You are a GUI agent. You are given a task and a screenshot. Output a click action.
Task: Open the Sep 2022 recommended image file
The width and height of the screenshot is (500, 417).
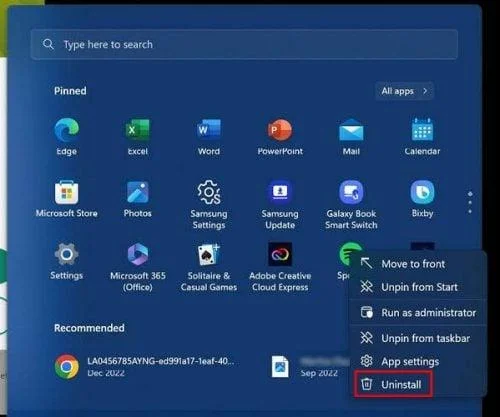[x=308, y=367]
